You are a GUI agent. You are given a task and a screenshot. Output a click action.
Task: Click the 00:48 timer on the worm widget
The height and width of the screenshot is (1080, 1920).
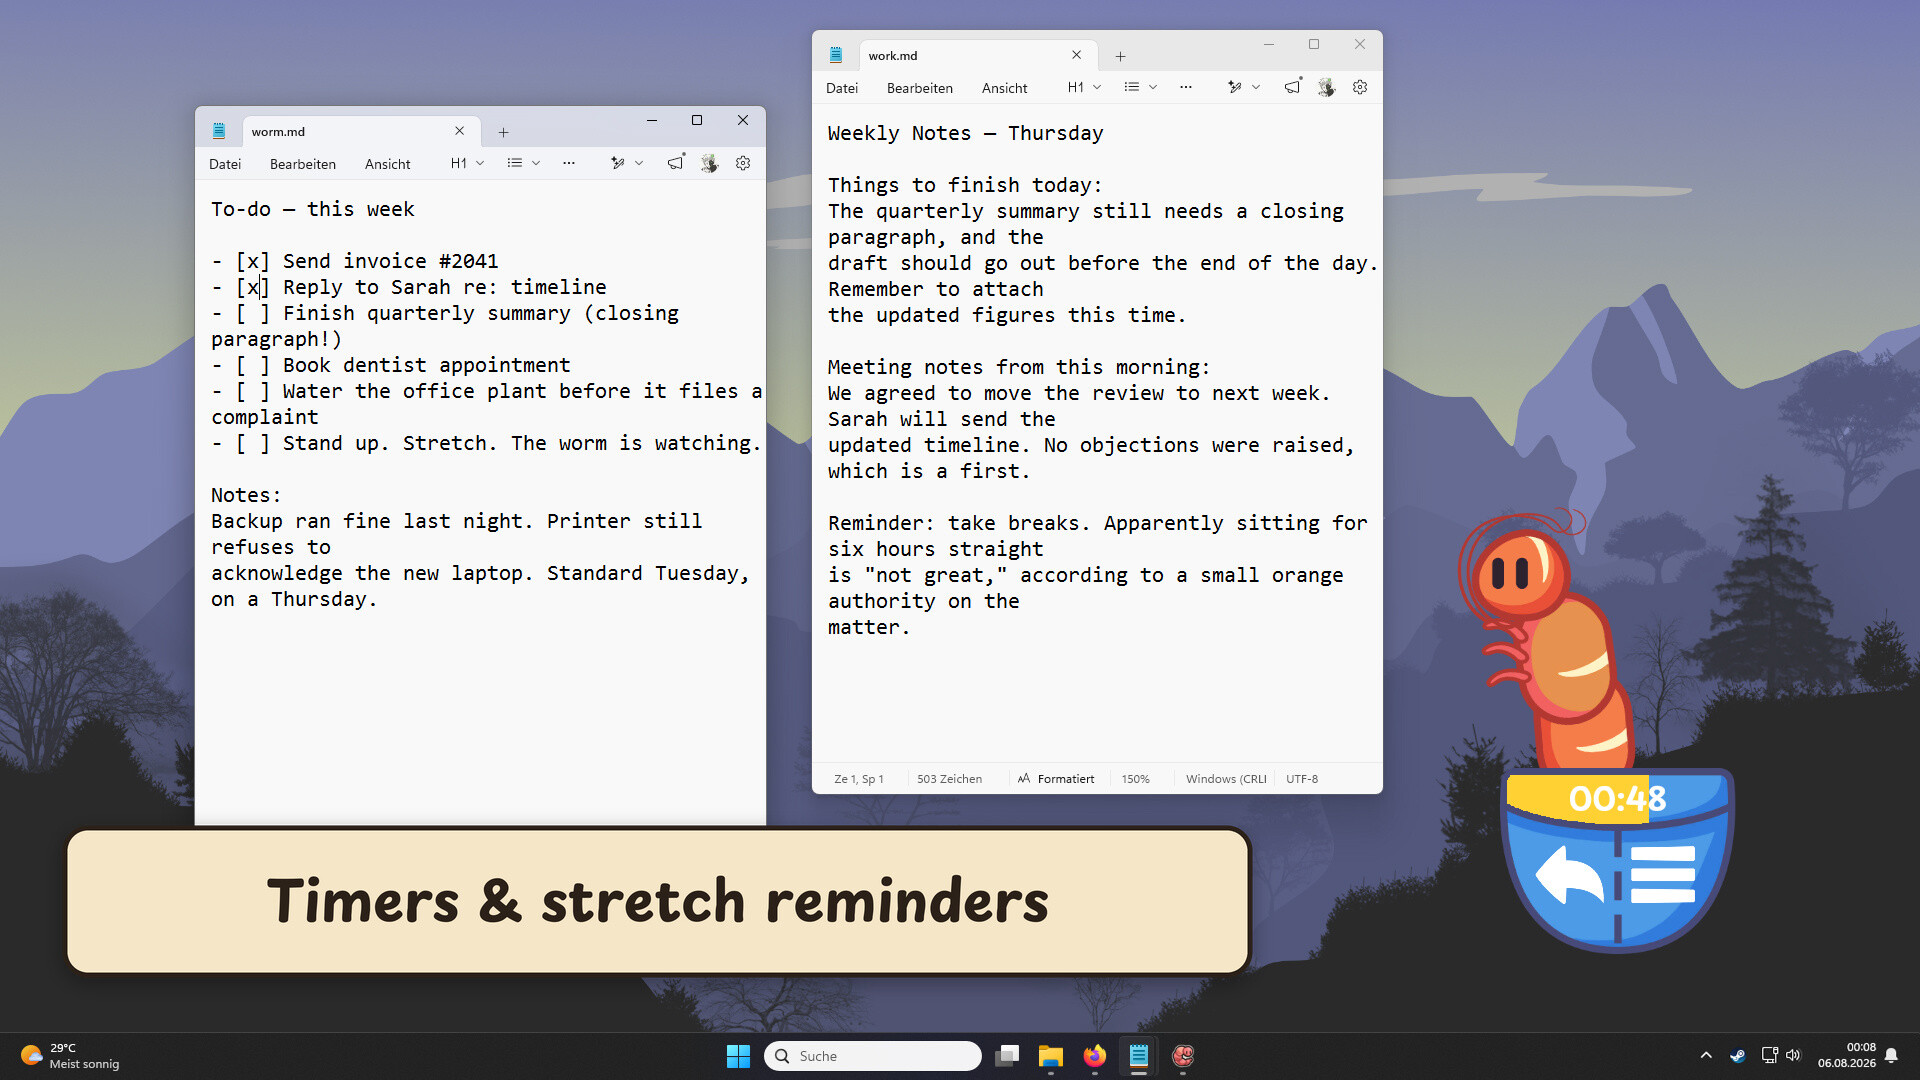click(1617, 798)
